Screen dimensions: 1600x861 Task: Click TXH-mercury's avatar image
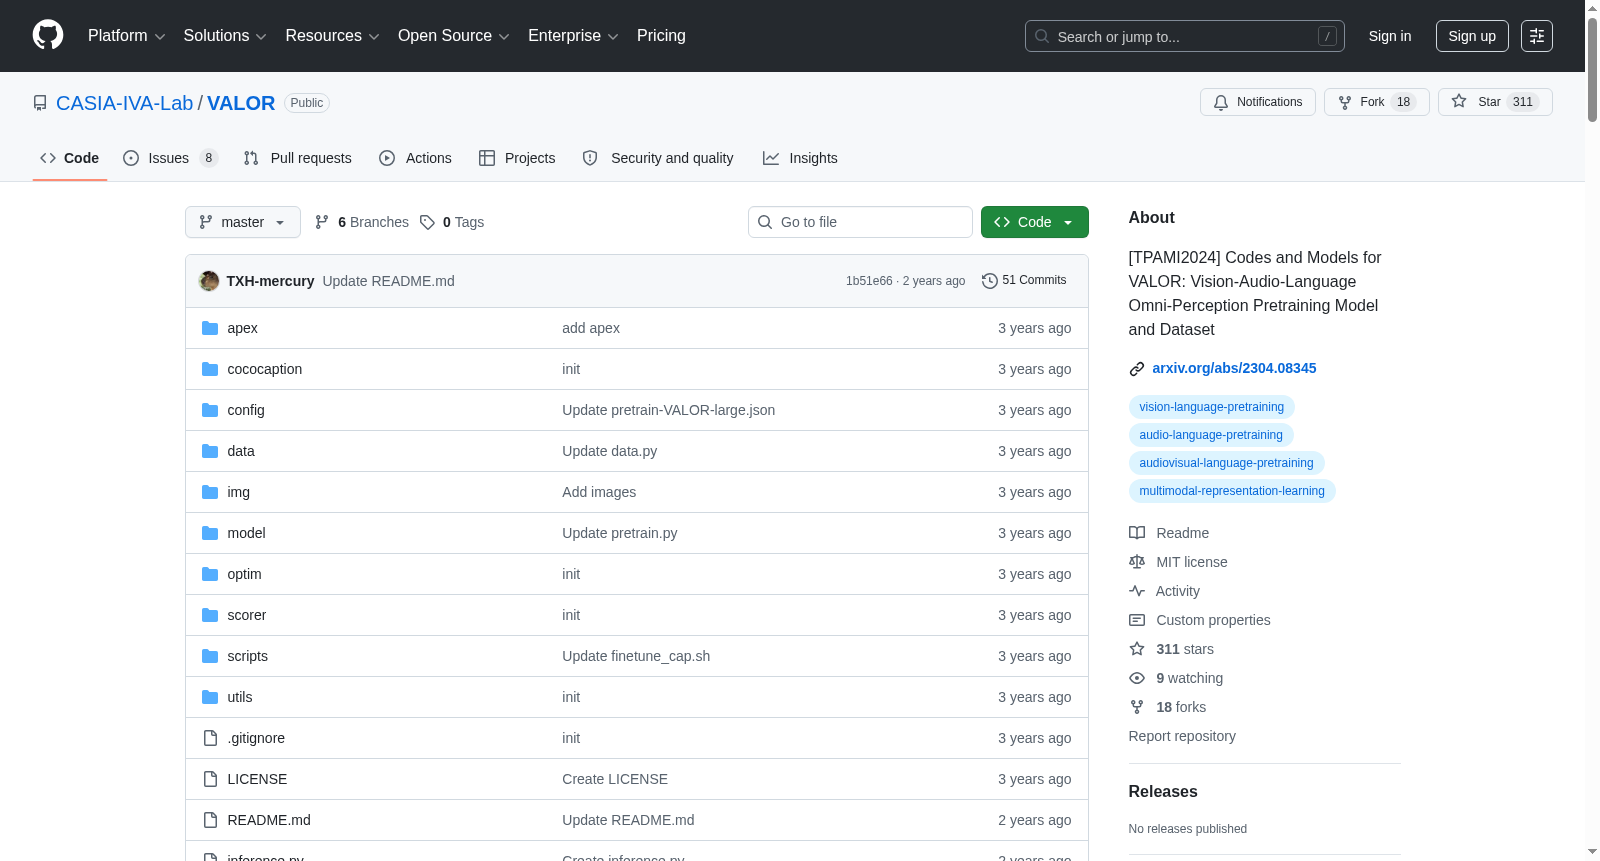pos(209,281)
